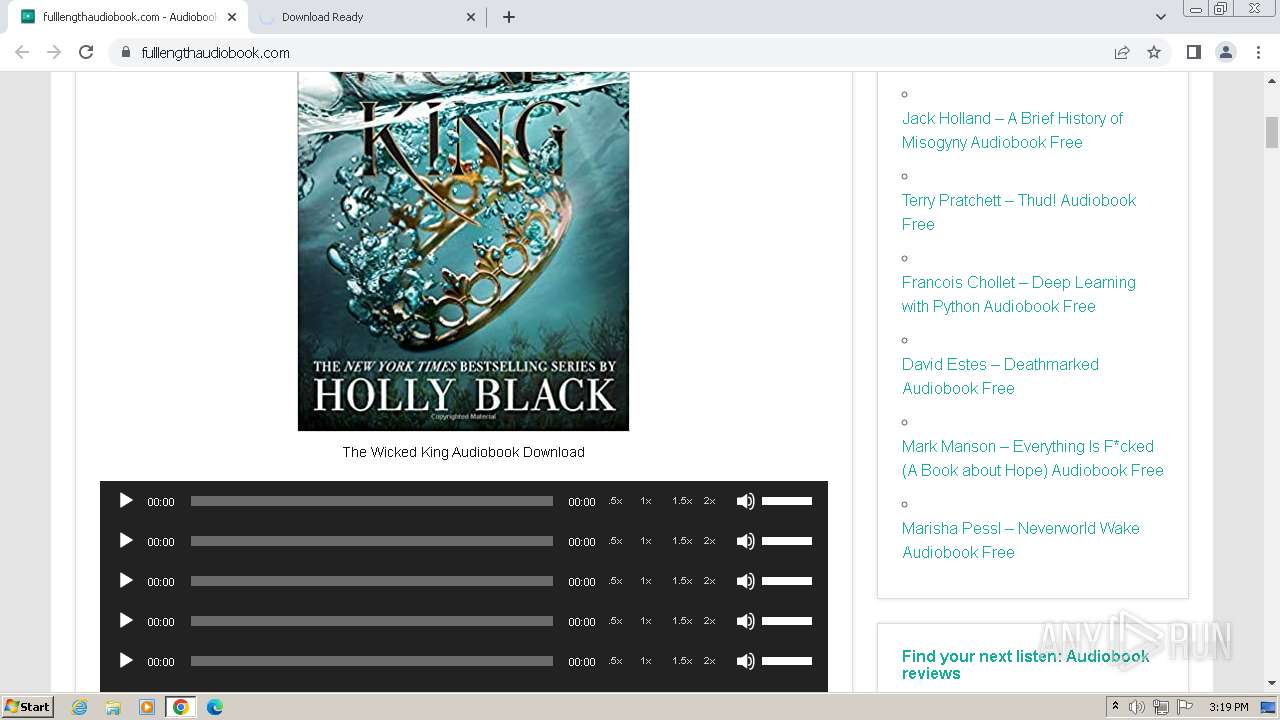Open the tab search dropdown arrow
The height and width of the screenshot is (720, 1280).
pyautogui.click(x=1160, y=17)
